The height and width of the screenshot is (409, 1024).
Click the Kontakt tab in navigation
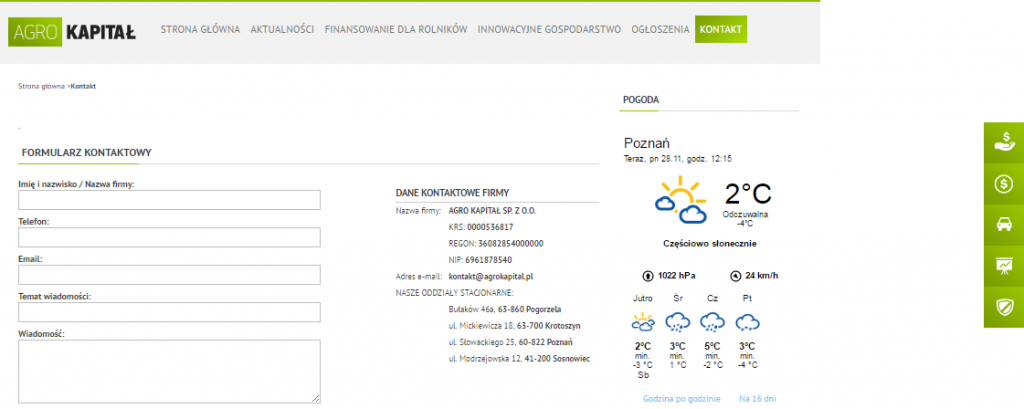tap(721, 30)
